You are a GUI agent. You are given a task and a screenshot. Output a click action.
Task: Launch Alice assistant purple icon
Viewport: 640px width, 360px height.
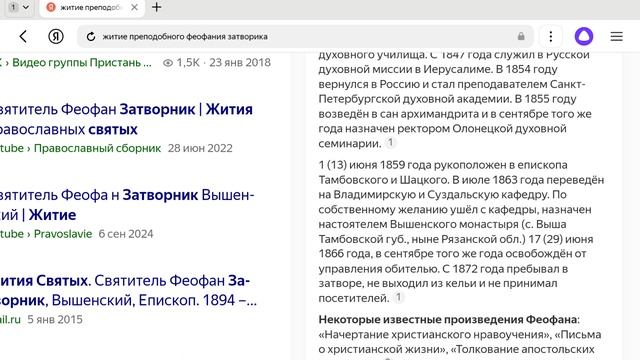tap(584, 36)
